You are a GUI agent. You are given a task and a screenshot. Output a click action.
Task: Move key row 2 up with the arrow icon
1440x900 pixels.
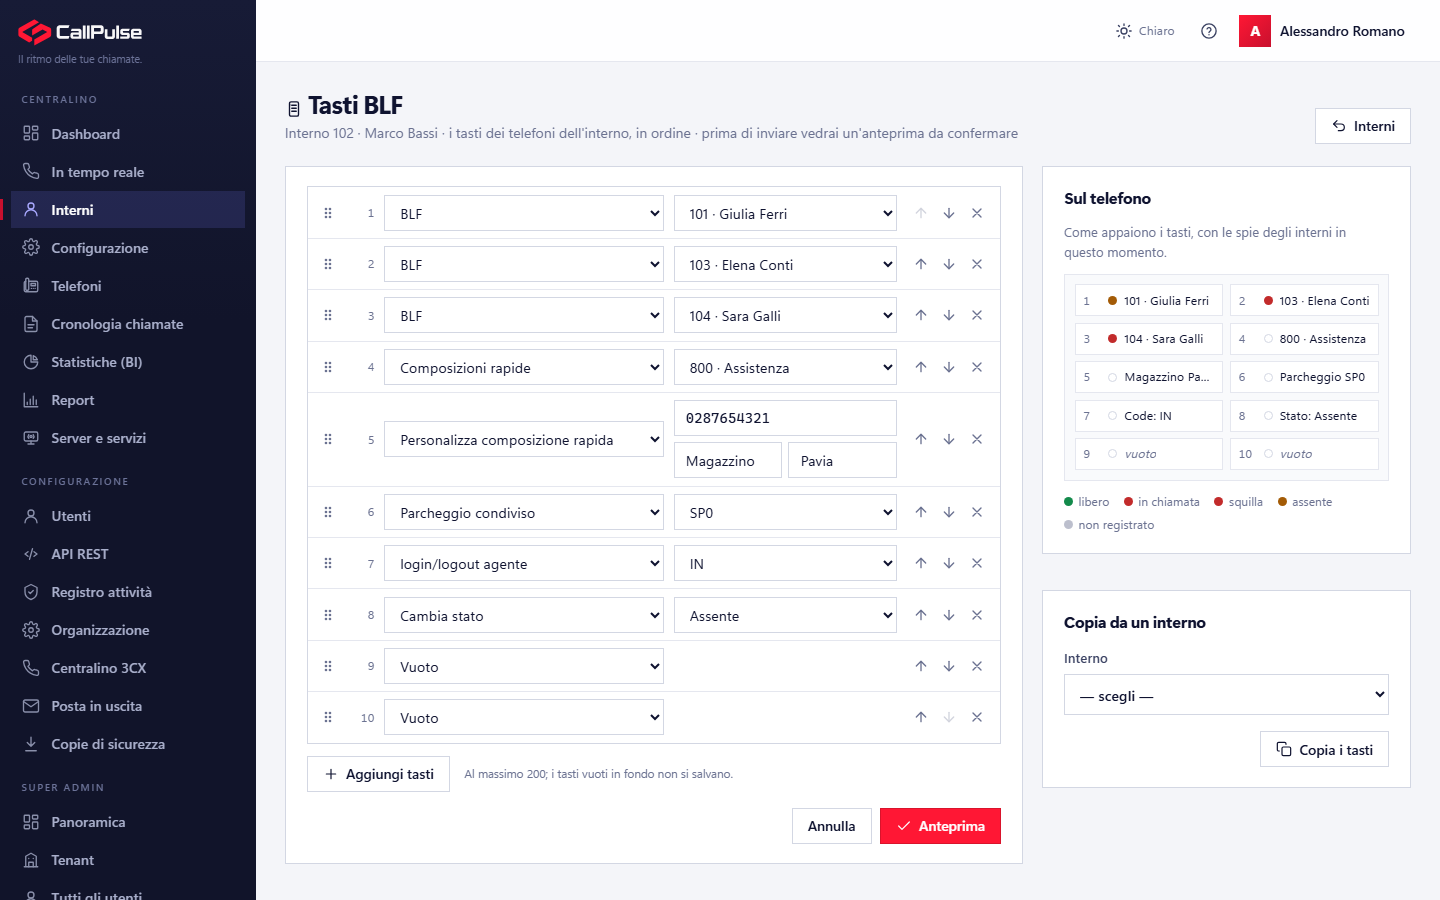pyautogui.click(x=921, y=264)
